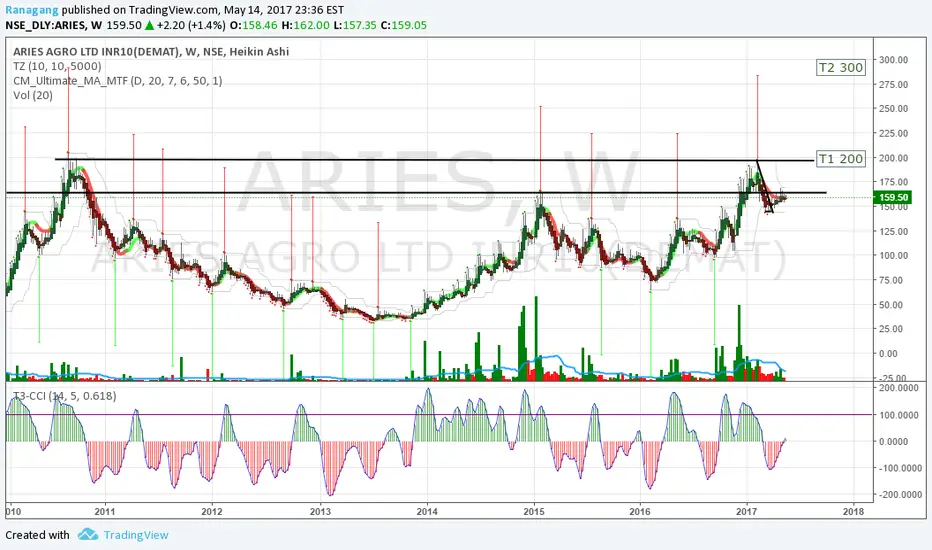Click the open value O:158.46
The width and height of the screenshot is (932, 550).
(x=254, y=26)
